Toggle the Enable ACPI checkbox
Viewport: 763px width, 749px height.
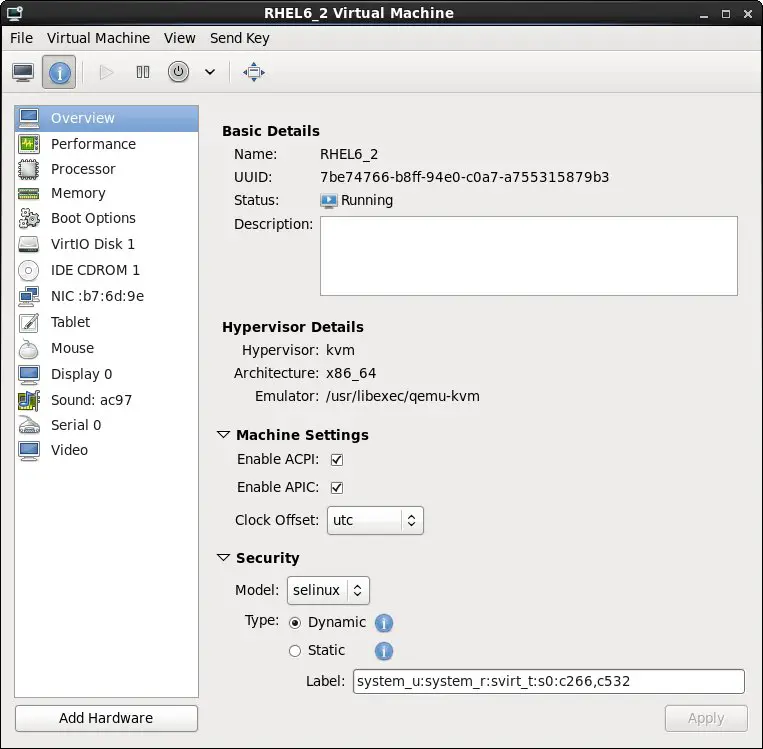coord(337,460)
